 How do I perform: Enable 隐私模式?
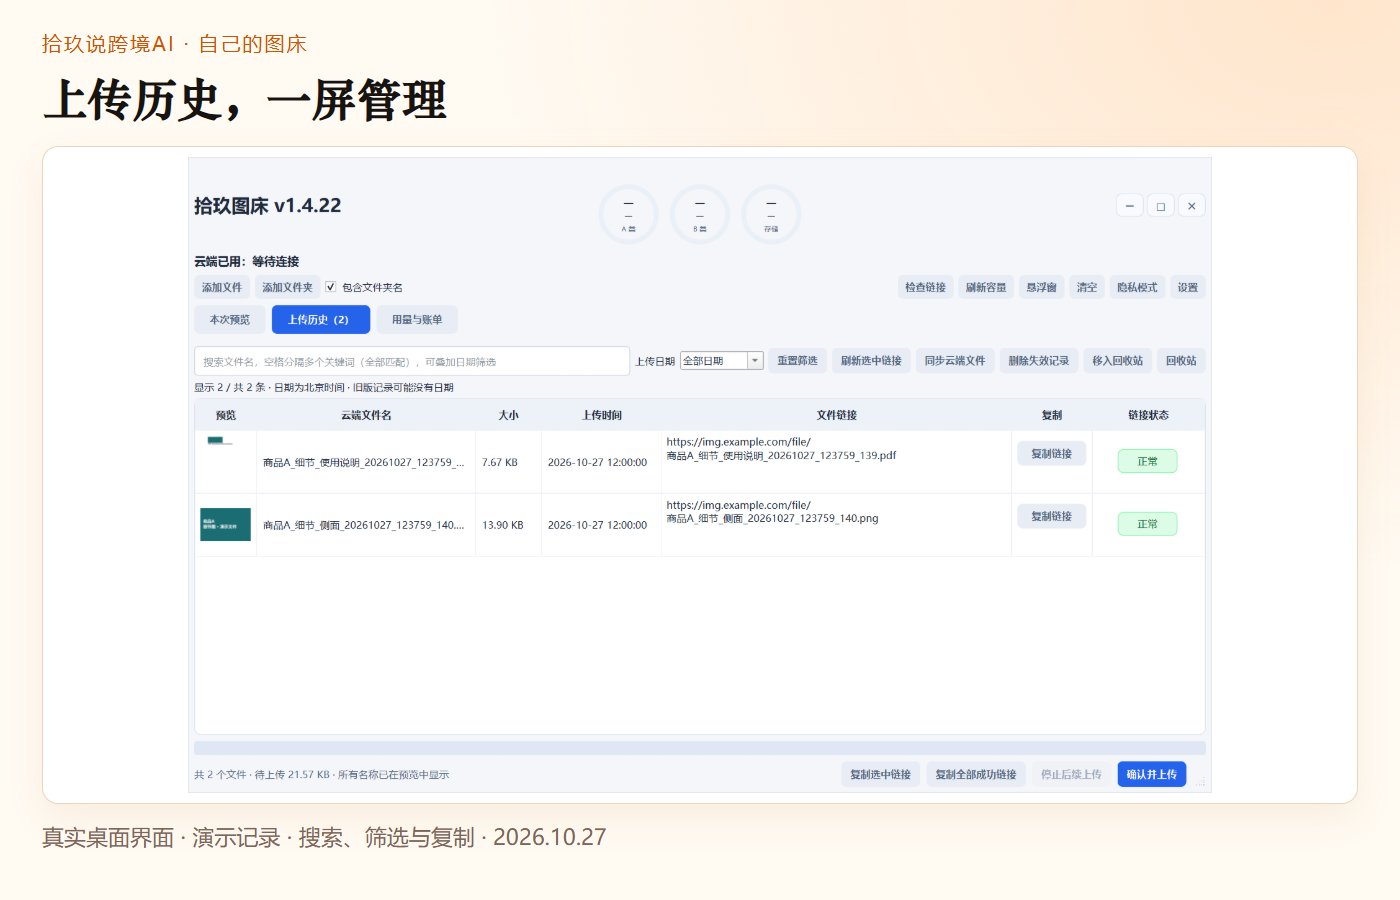coord(1137,288)
